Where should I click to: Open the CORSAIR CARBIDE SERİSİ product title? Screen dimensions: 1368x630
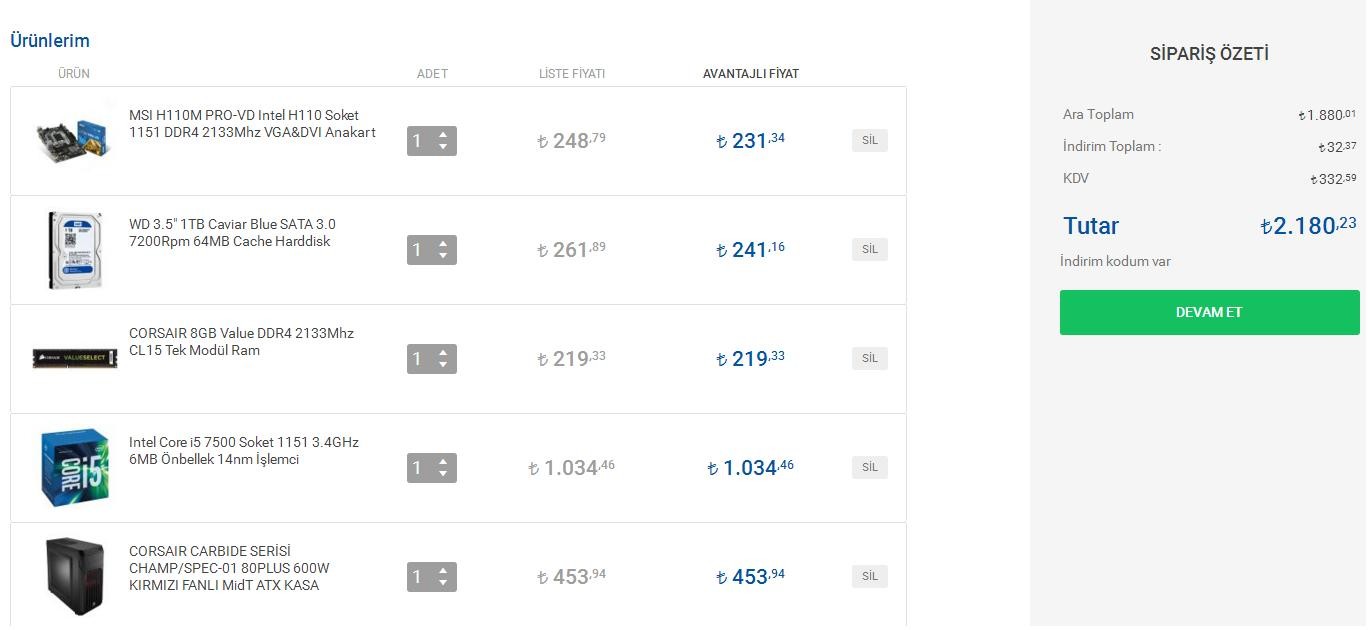click(x=229, y=568)
